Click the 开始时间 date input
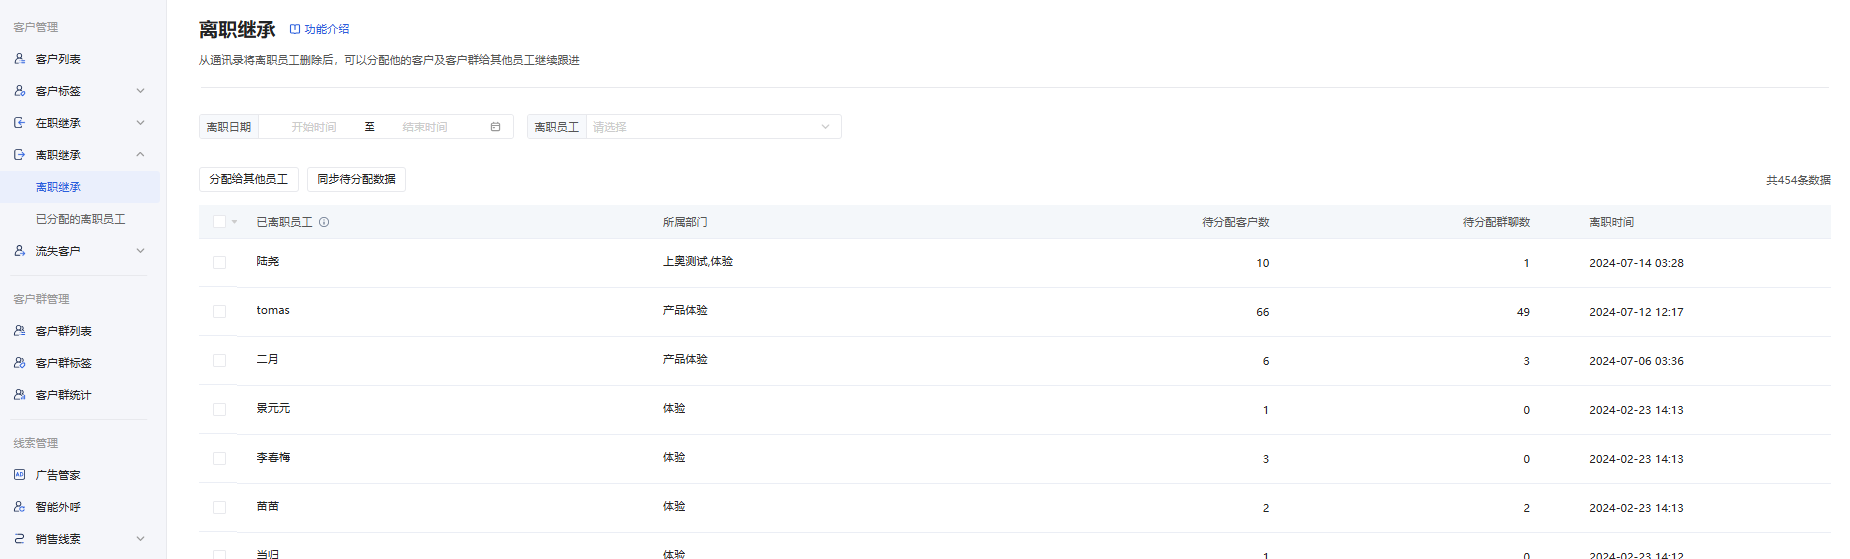This screenshot has height=559, width=1850. pyautogui.click(x=314, y=127)
